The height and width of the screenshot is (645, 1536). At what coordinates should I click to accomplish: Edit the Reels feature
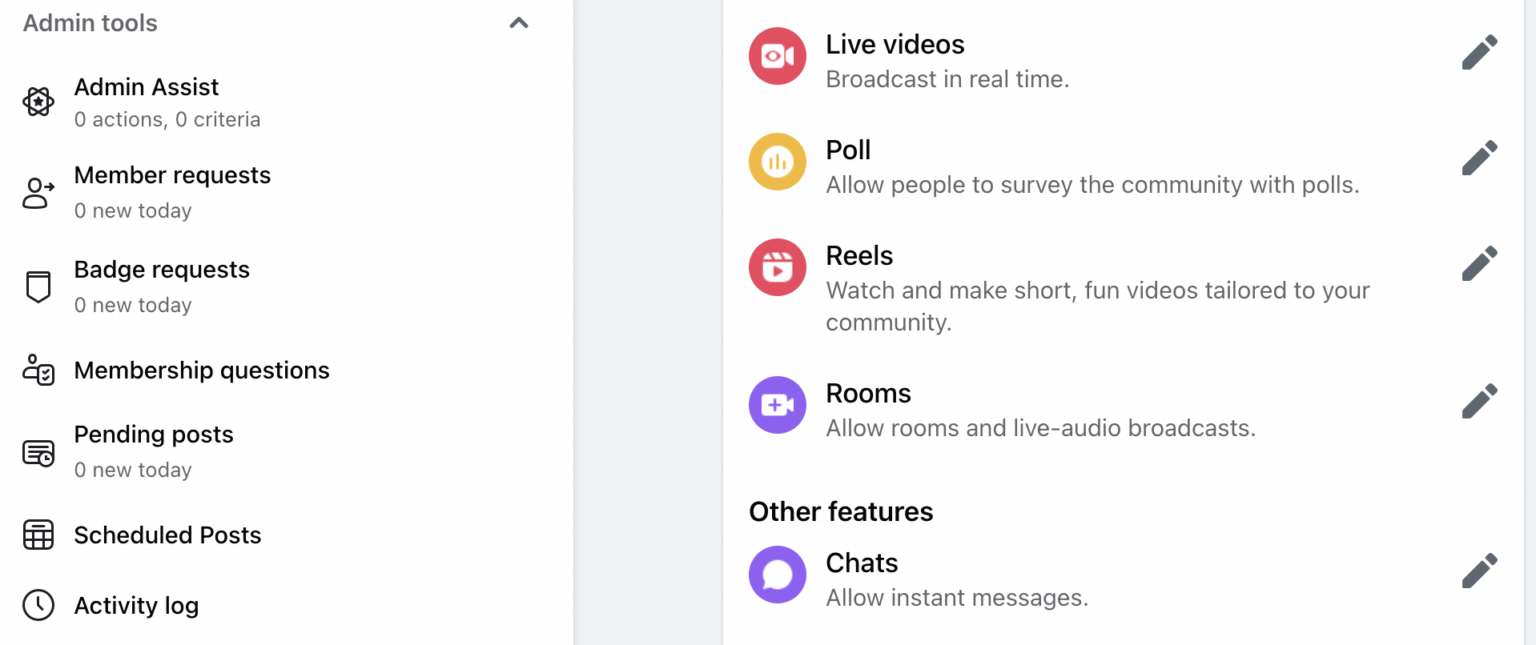(x=1479, y=262)
